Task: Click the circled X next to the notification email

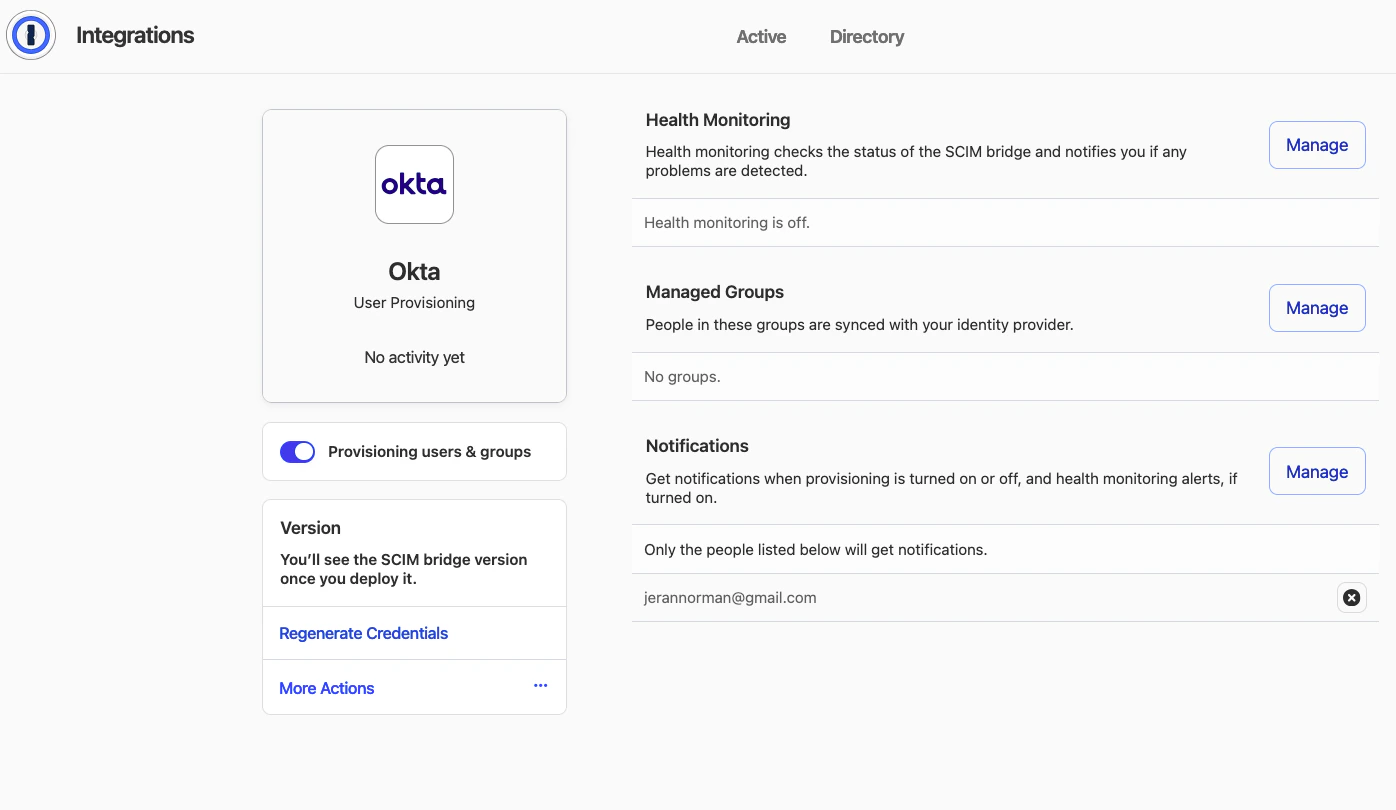Action: 1351,597
